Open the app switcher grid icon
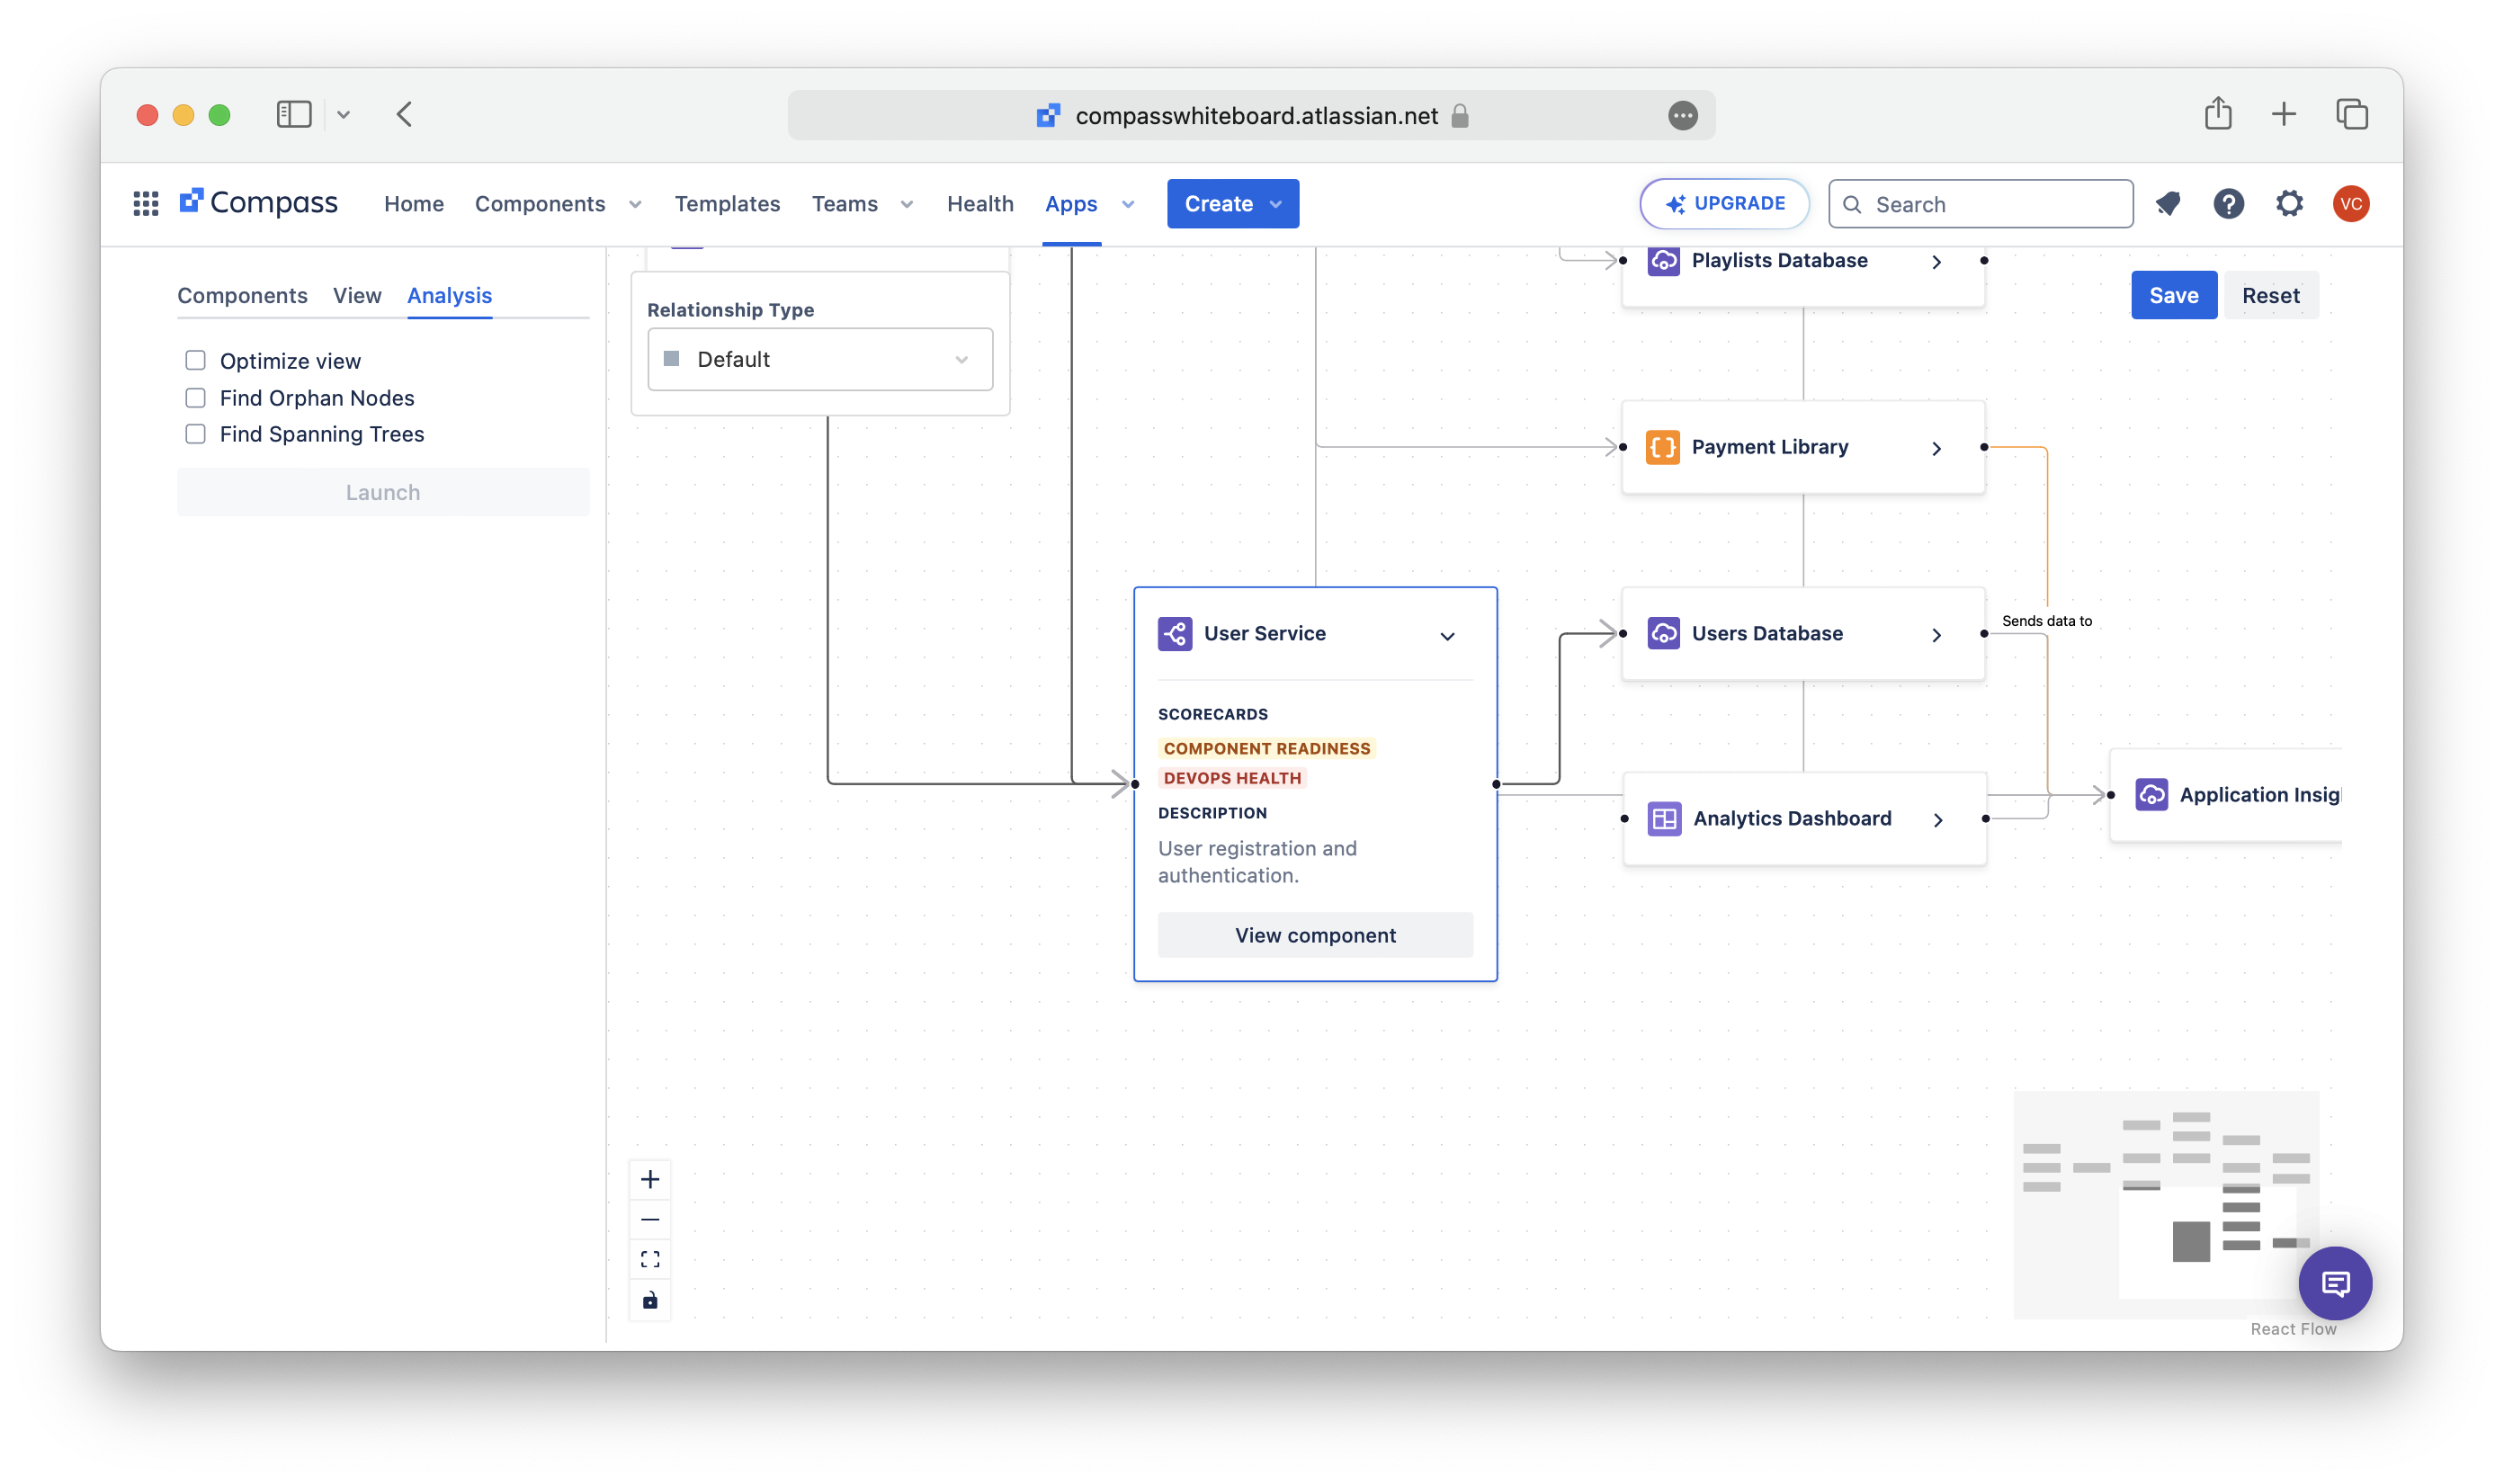The width and height of the screenshot is (2504, 1484). [146, 204]
